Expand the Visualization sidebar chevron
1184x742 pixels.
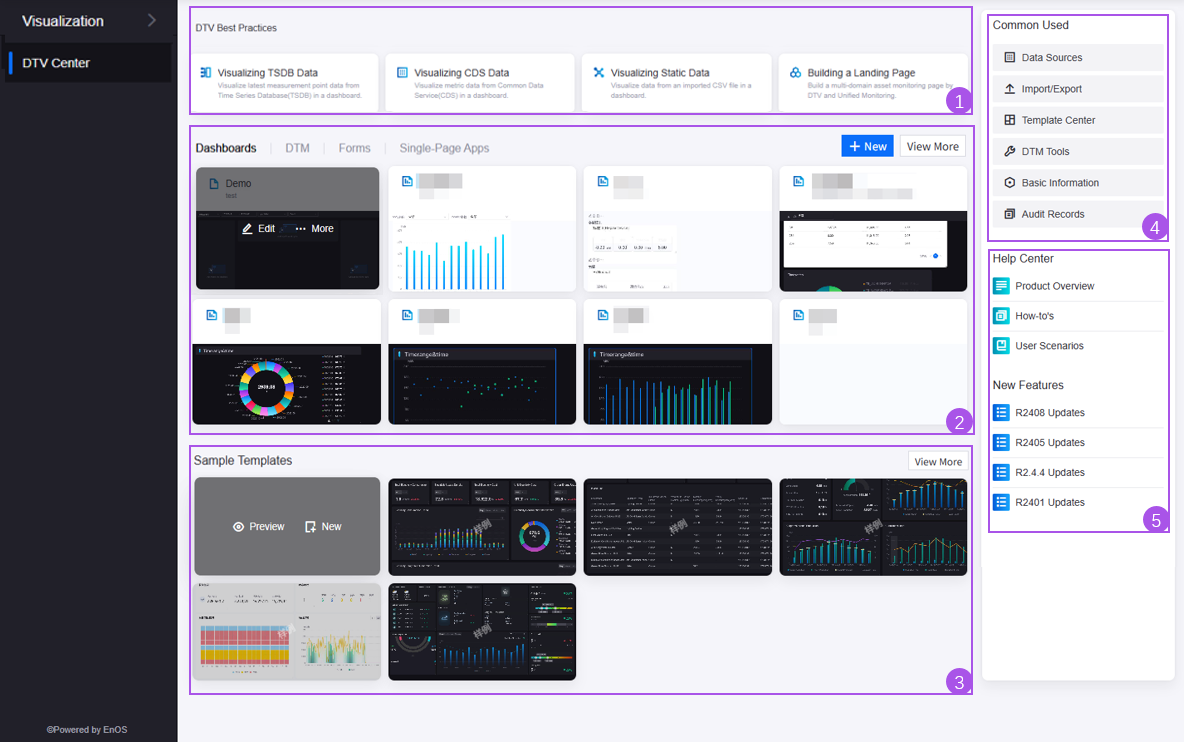(x=151, y=20)
